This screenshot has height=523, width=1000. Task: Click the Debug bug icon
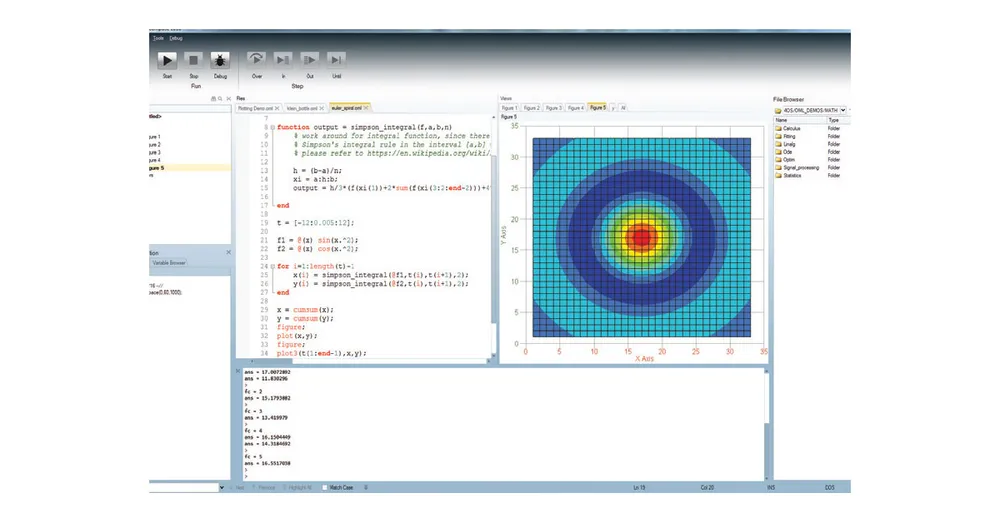tap(220, 61)
